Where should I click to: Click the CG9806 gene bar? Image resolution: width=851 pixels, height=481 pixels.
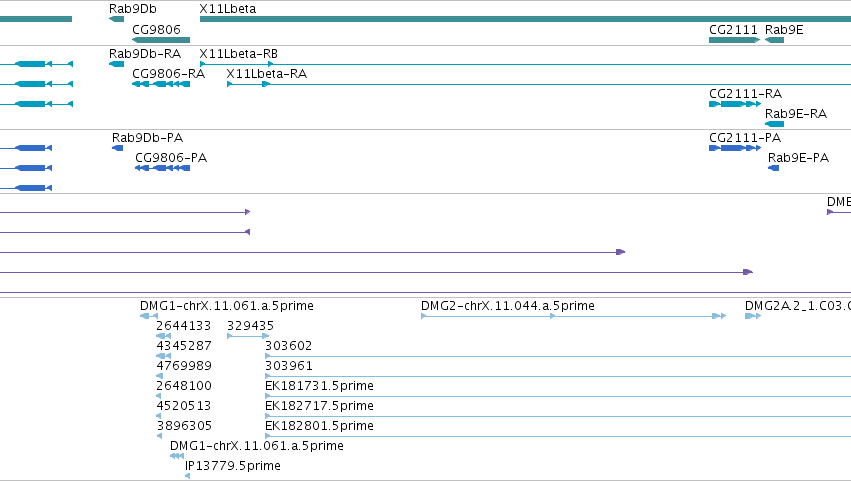[x=161, y=40]
